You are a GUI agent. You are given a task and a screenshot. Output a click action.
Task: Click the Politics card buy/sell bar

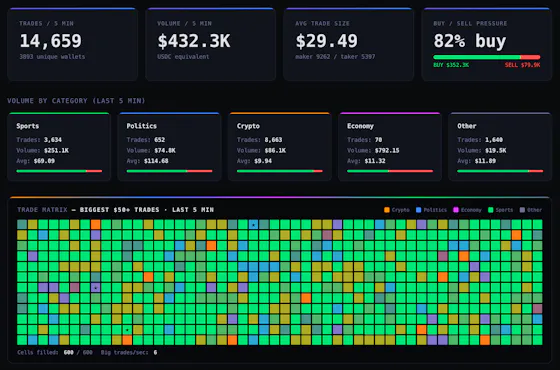(x=169, y=171)
